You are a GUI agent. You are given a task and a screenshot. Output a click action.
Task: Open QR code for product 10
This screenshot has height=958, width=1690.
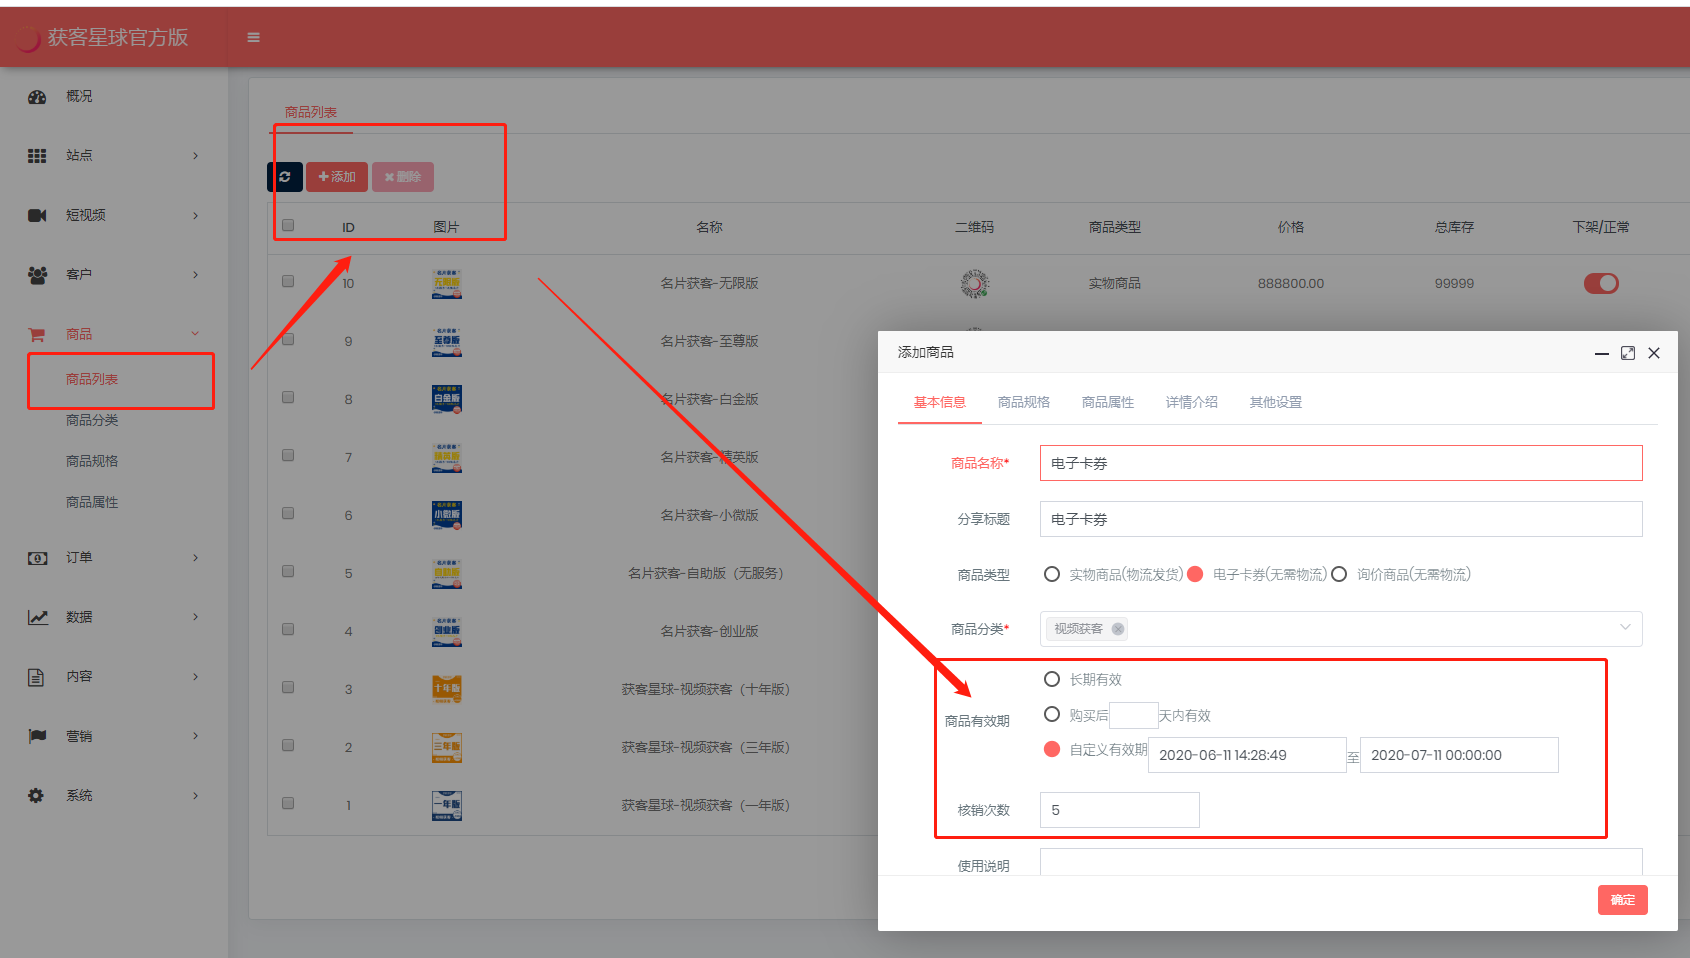tap(974, 284)
